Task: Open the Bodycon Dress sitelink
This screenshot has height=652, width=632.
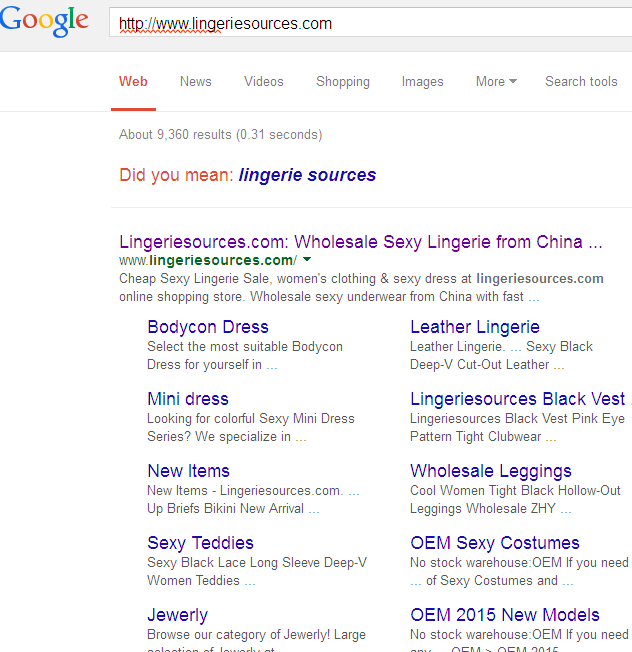Action: coord(208,327)
